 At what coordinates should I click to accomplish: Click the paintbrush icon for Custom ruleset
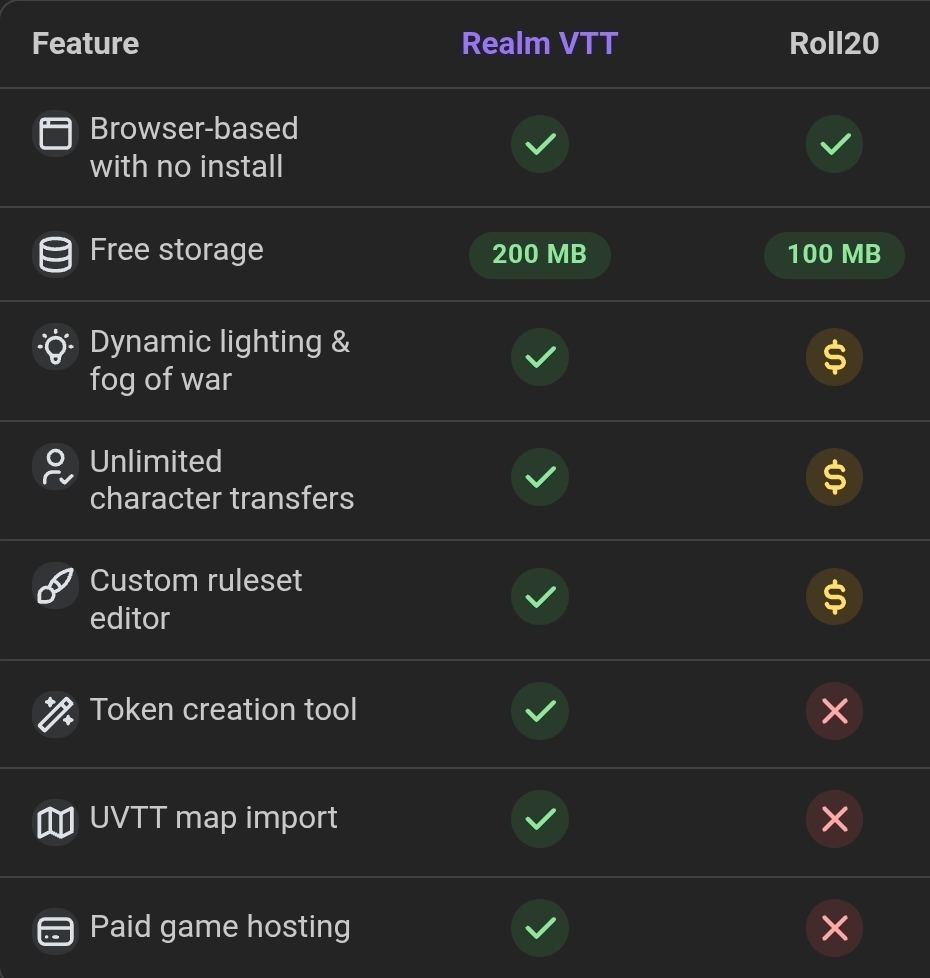coord(55,586)
